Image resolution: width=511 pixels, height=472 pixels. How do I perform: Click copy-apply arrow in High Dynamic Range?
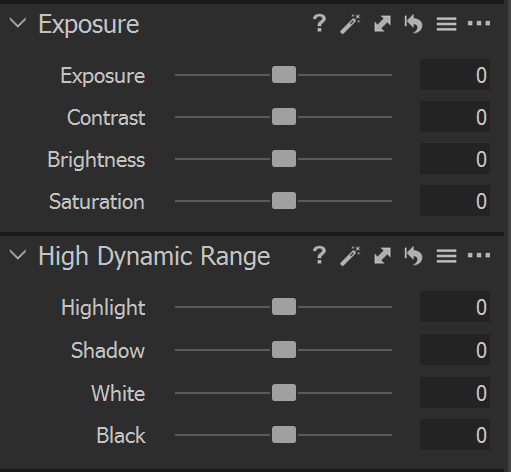click(x=382, y=256)
